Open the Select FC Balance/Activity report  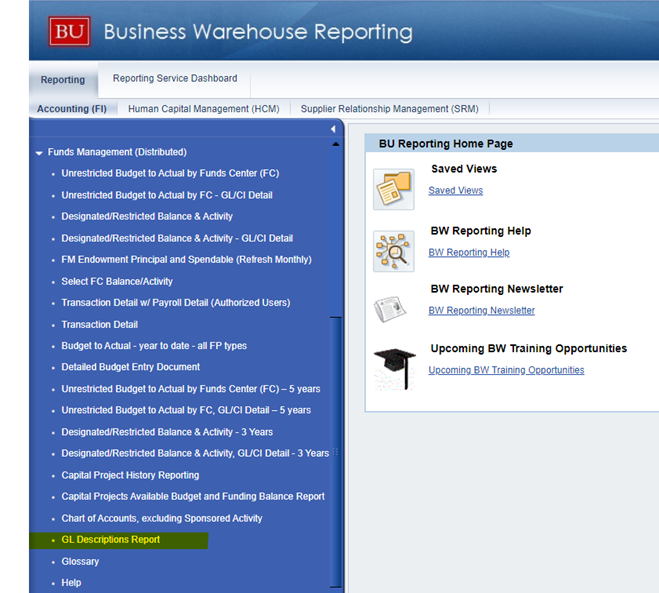pos(117,281)
